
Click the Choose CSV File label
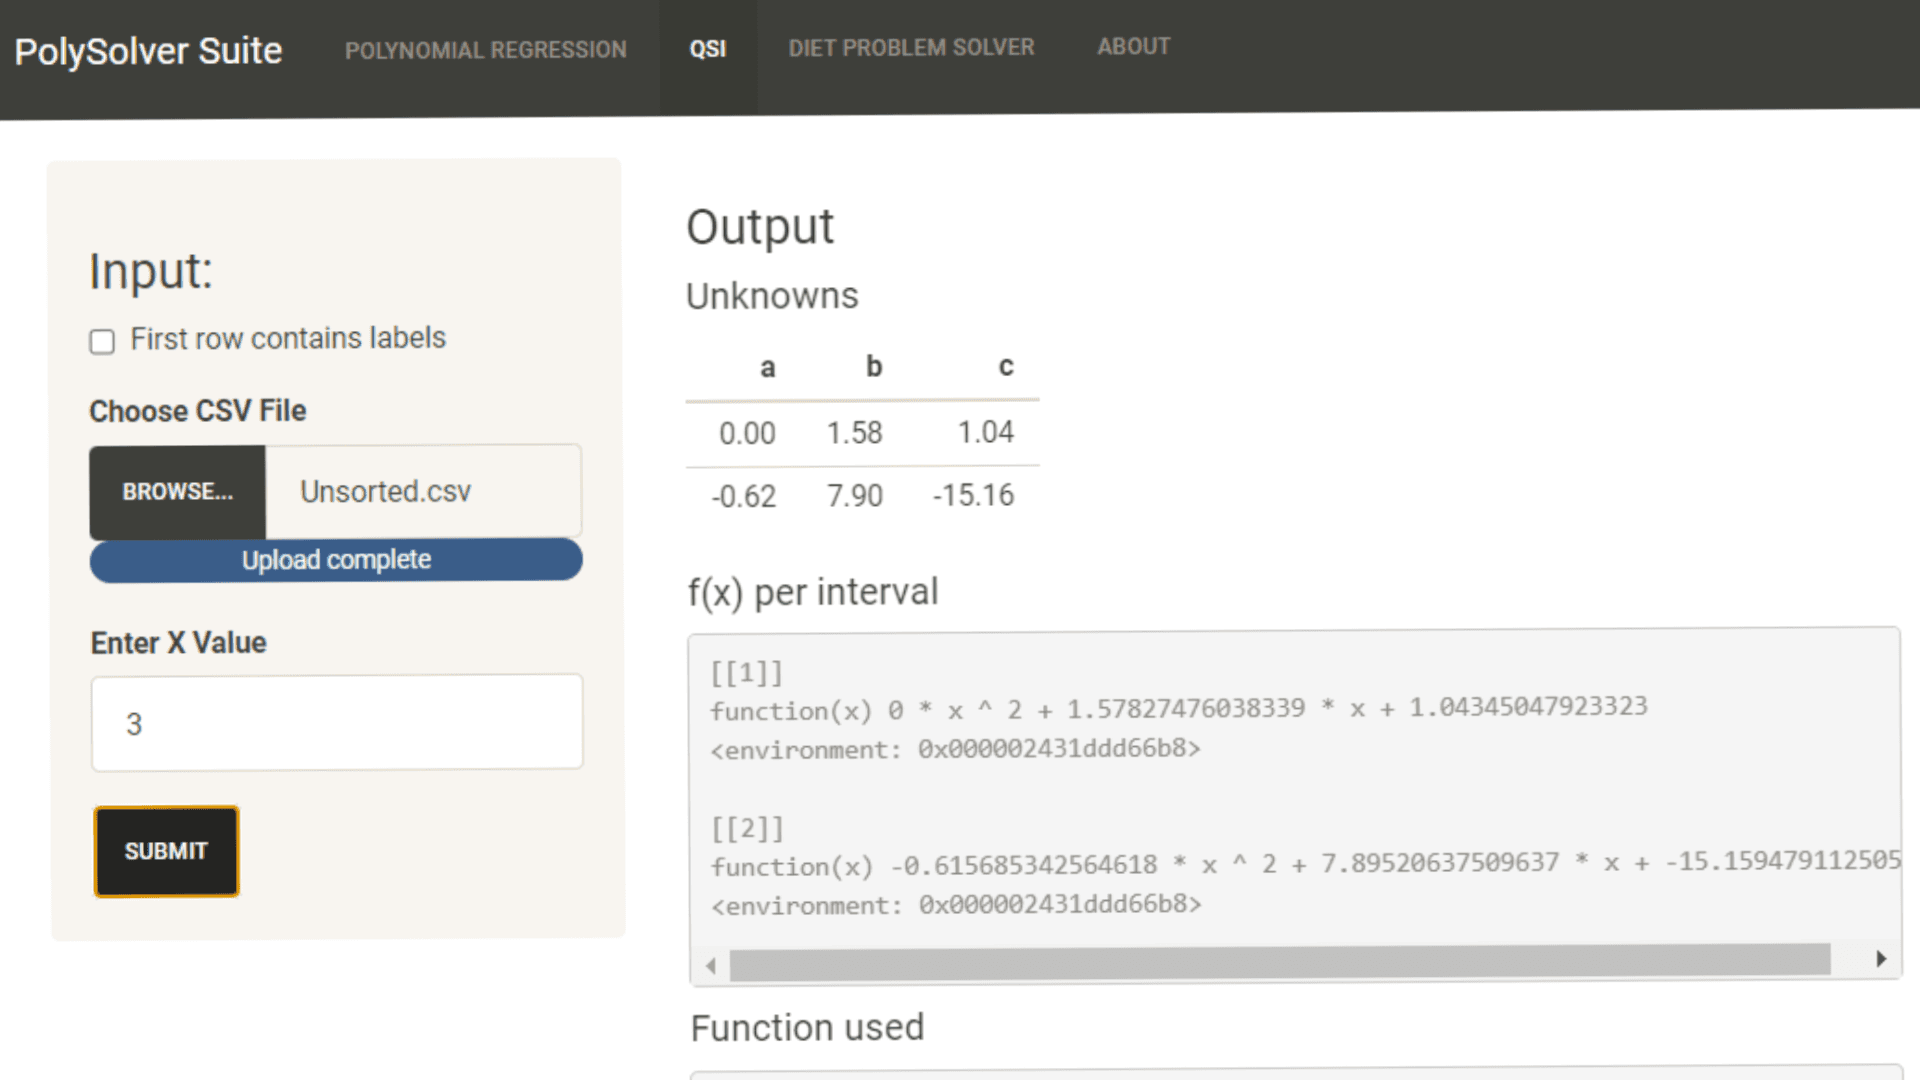[x=198, y=411]
